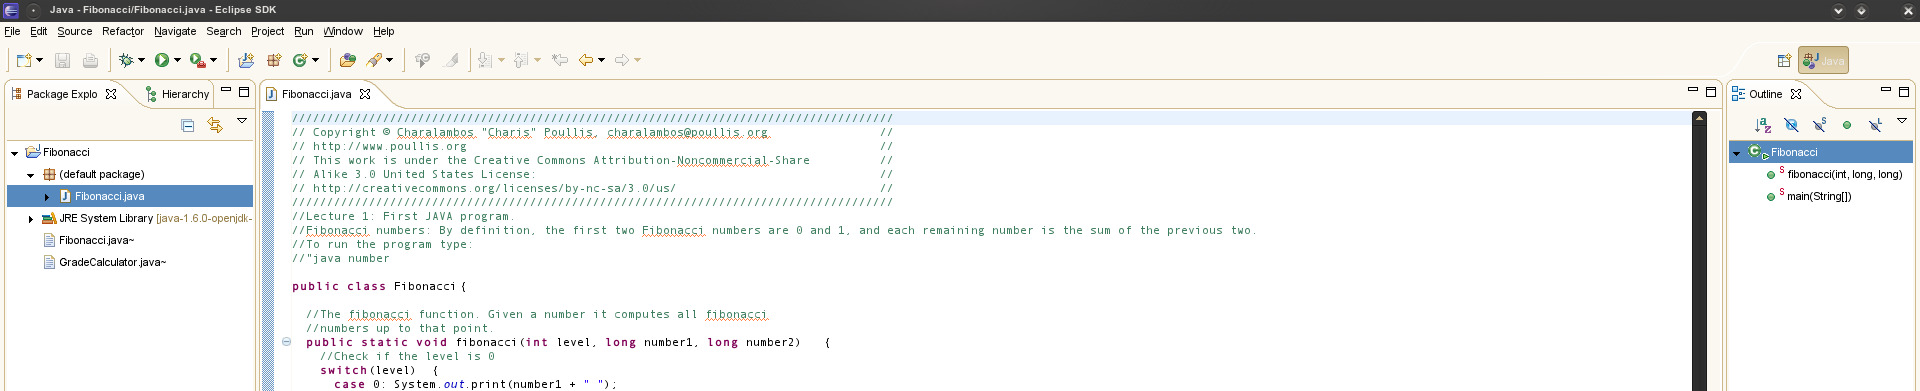Toggle Hide Local Types in Outline
The height and width of the screenshot is (391, 1920).
click(x=1875, y=125)
